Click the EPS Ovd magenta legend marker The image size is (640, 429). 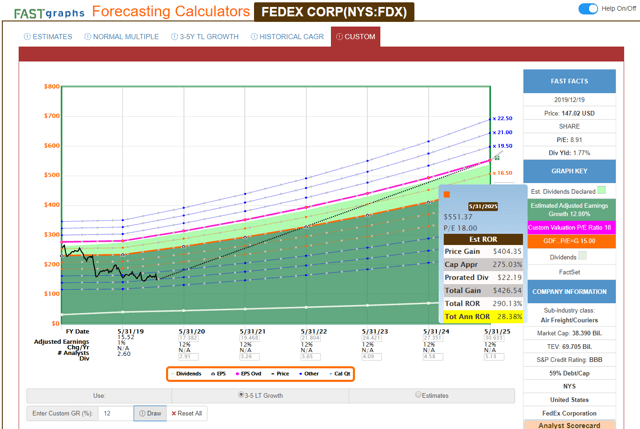pyautogui.click(x=238, y=374)
